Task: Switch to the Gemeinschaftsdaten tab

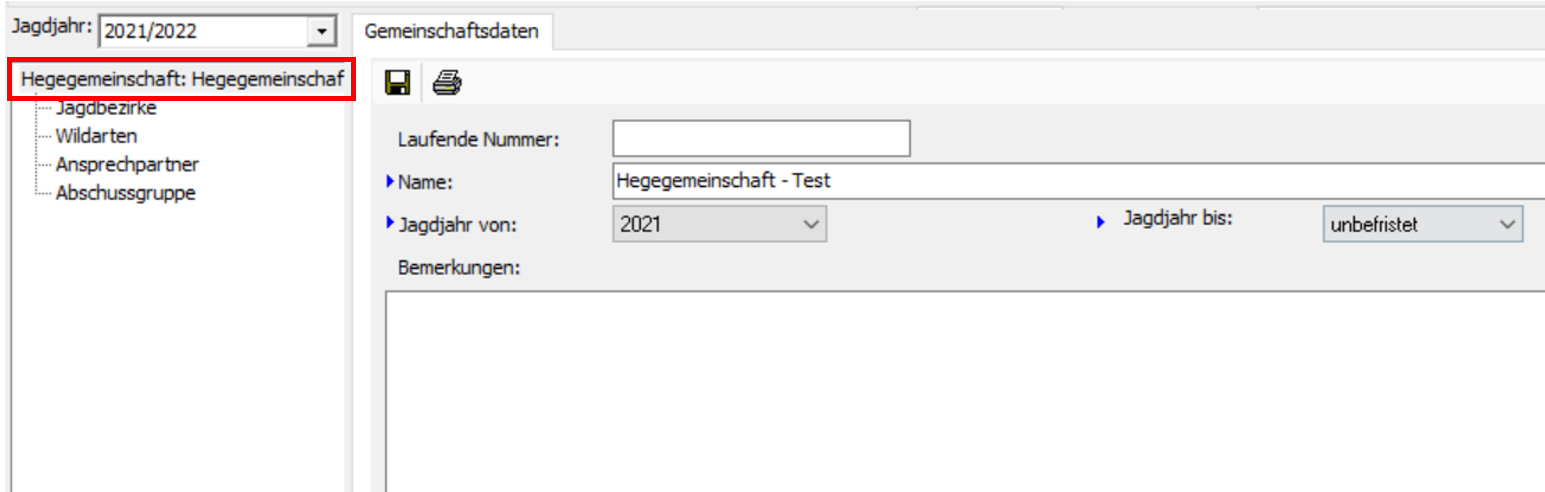Action: 452,31
